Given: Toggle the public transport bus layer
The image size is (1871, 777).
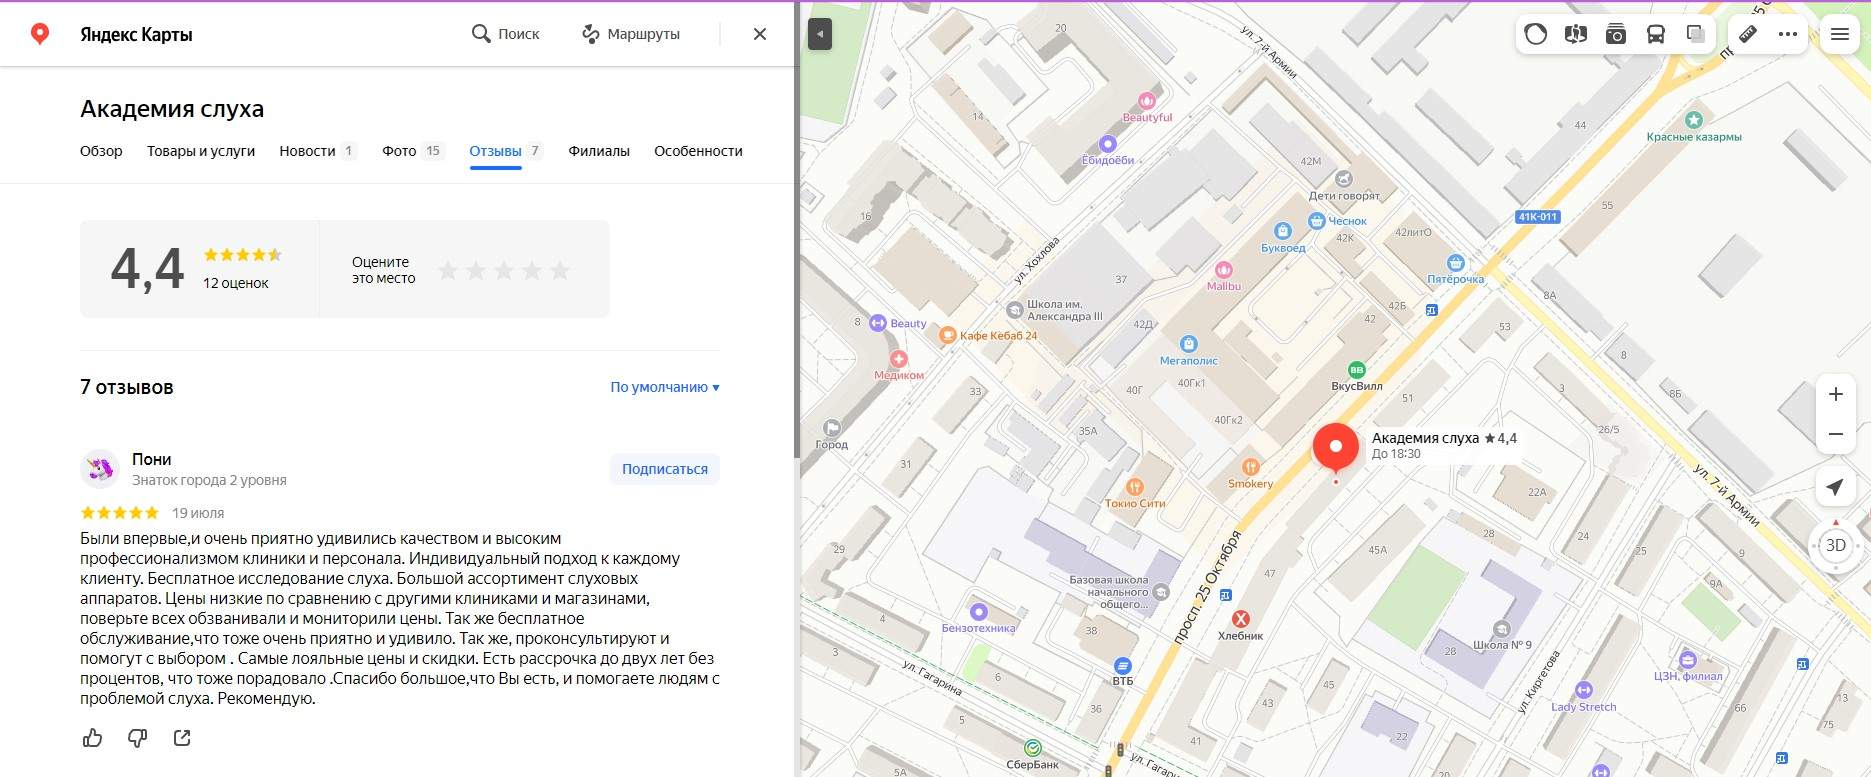Looking at the screenshot, I should click(x=1655, y=34).
